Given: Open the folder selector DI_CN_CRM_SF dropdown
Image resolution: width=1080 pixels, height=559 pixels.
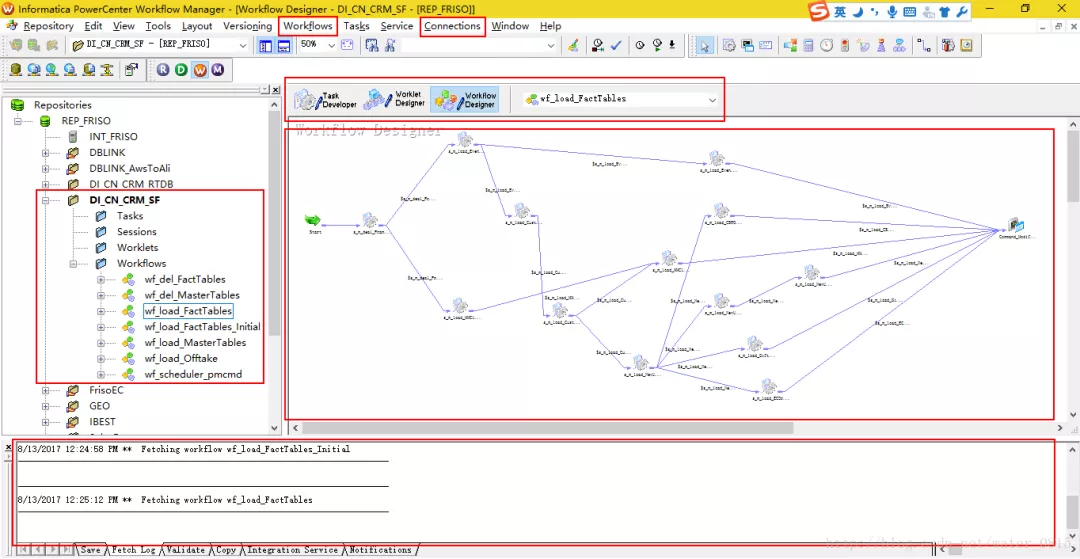Looking at the screenshot, I should point(242,45).
